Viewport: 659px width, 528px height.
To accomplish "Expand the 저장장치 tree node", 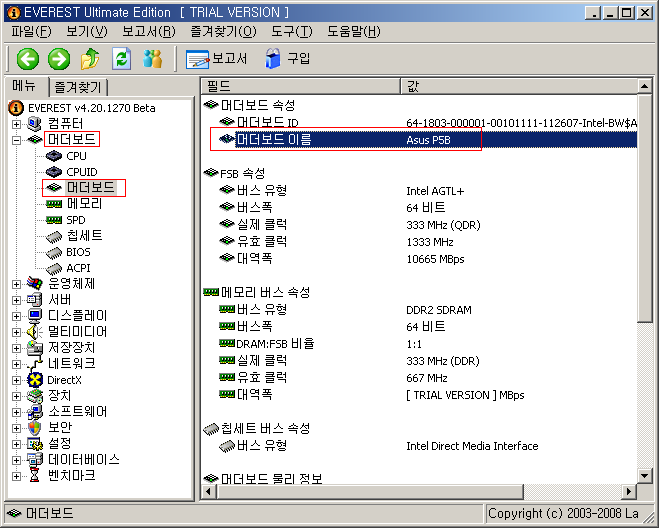I will pos(16,348).
